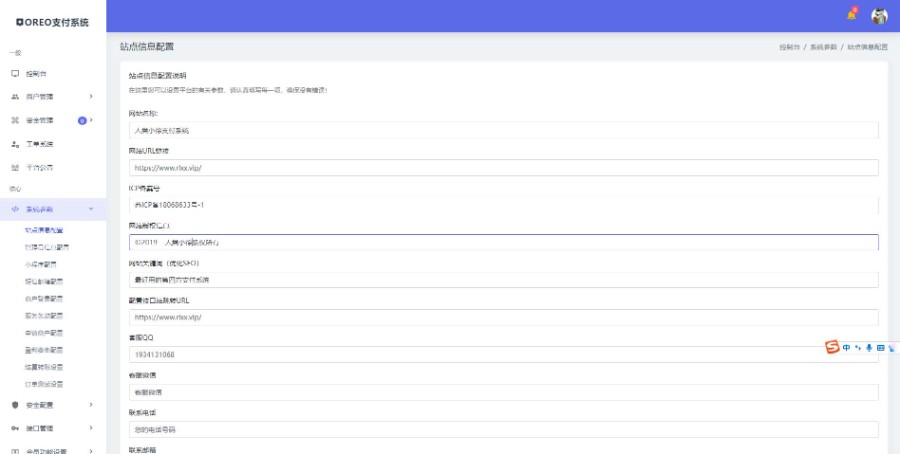The width and height of the screenshot is (900, 454).
Task: Open Sogou skin/toolbox icon
Action: 891,348
